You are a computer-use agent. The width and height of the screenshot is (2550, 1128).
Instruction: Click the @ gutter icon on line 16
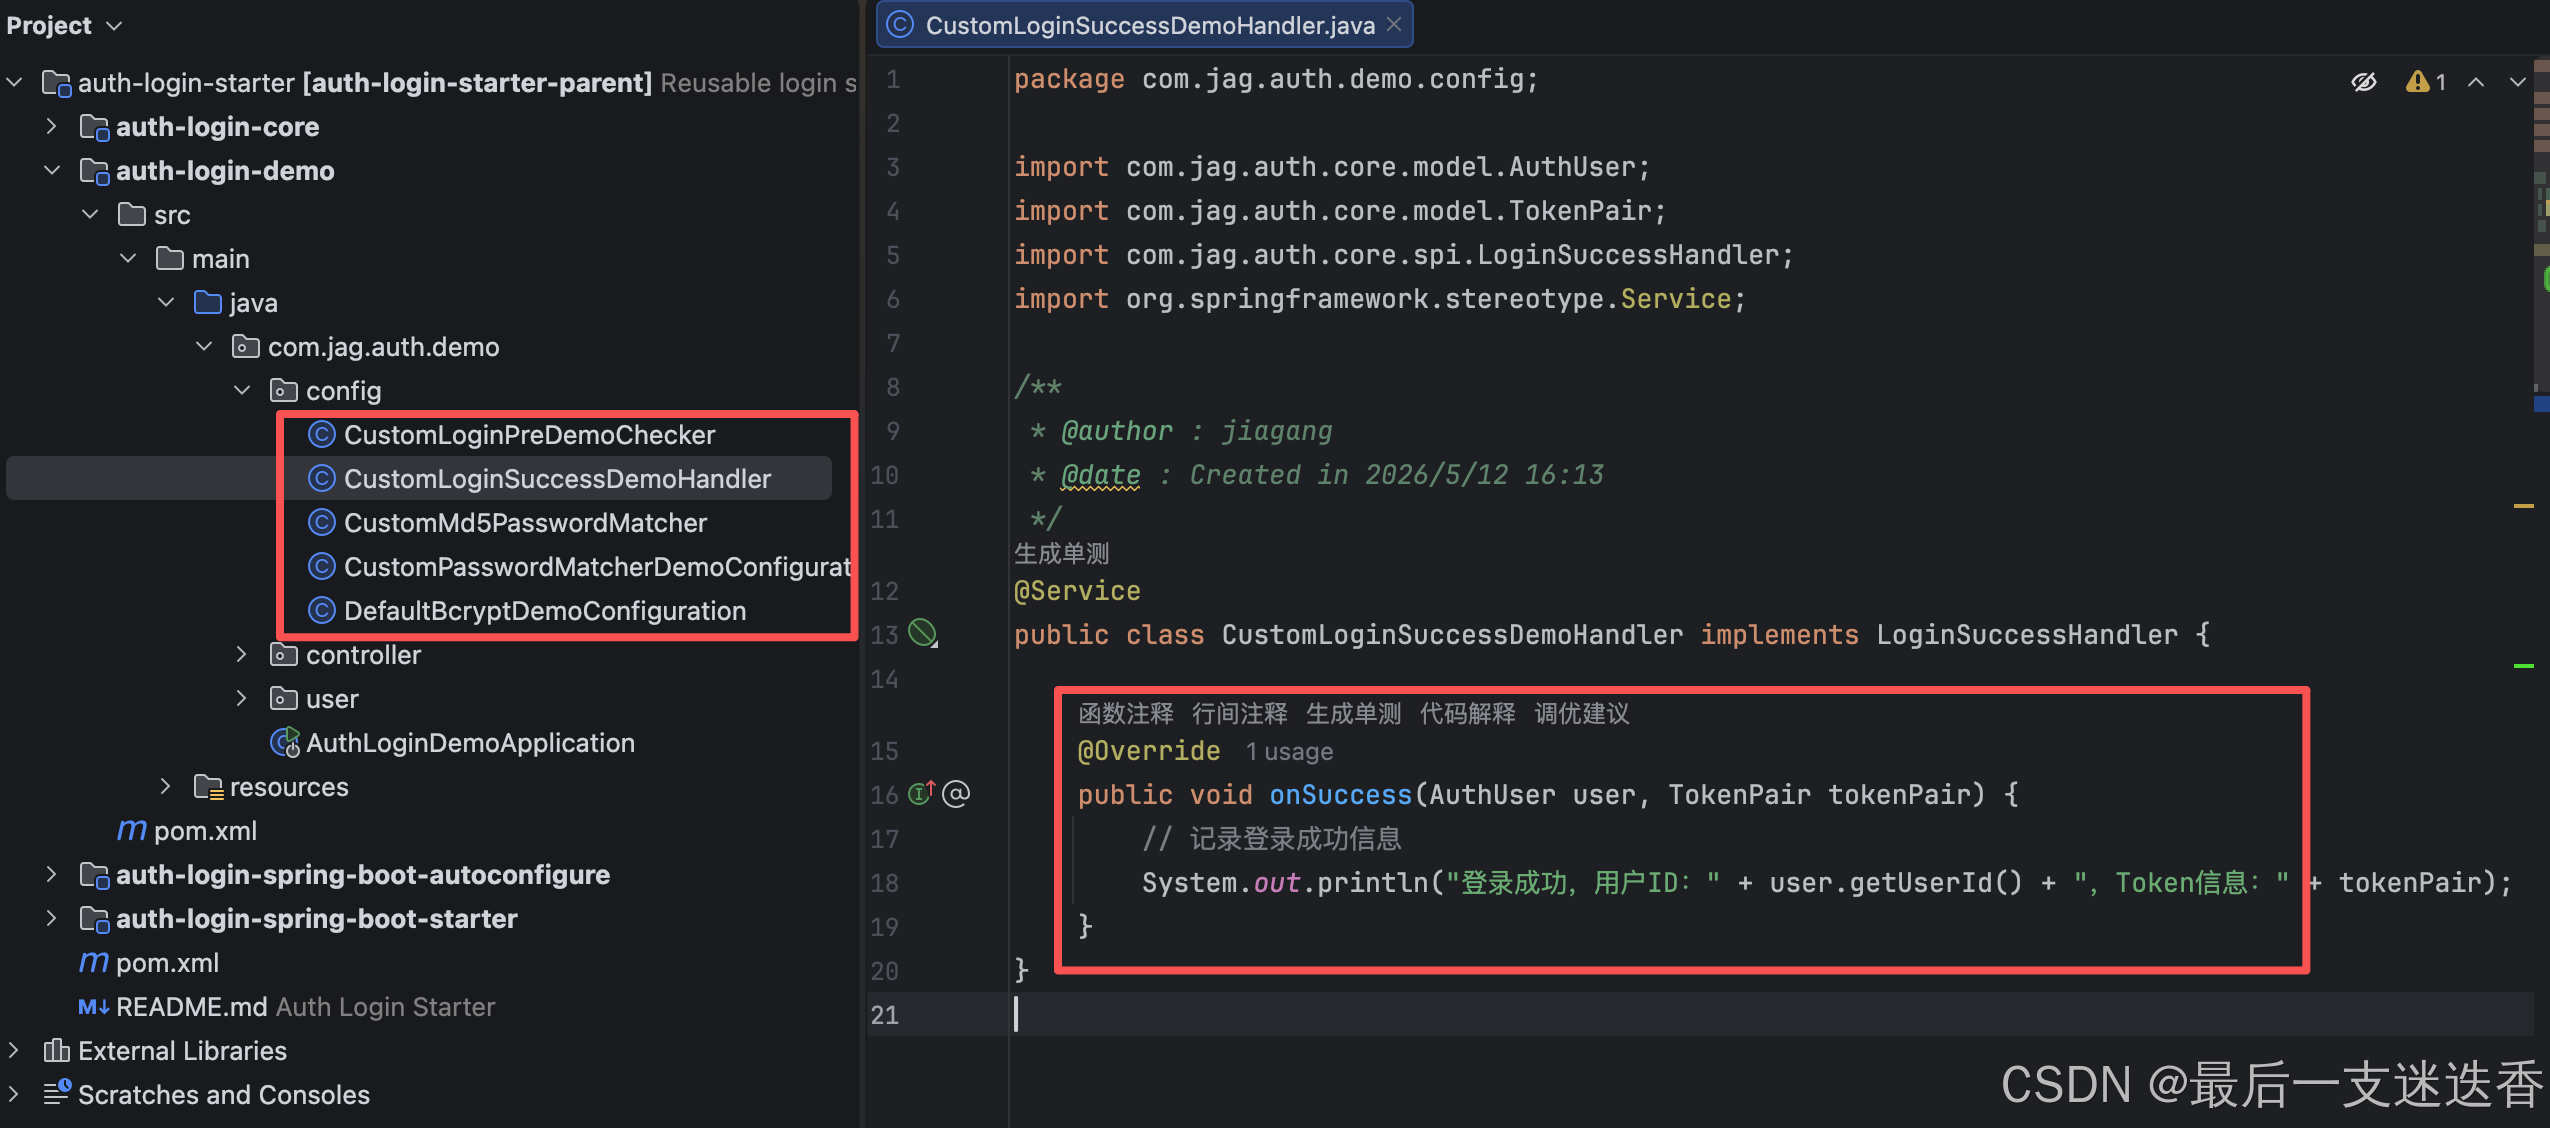pyautogui.click(x=956, y=794)
